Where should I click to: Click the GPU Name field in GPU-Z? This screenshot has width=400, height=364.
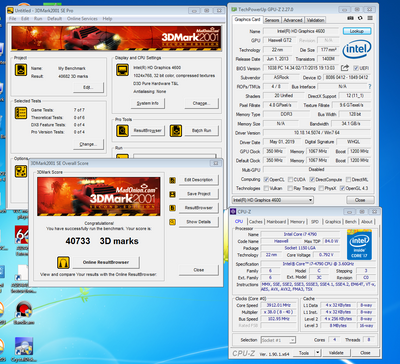[x=301, y=31]
